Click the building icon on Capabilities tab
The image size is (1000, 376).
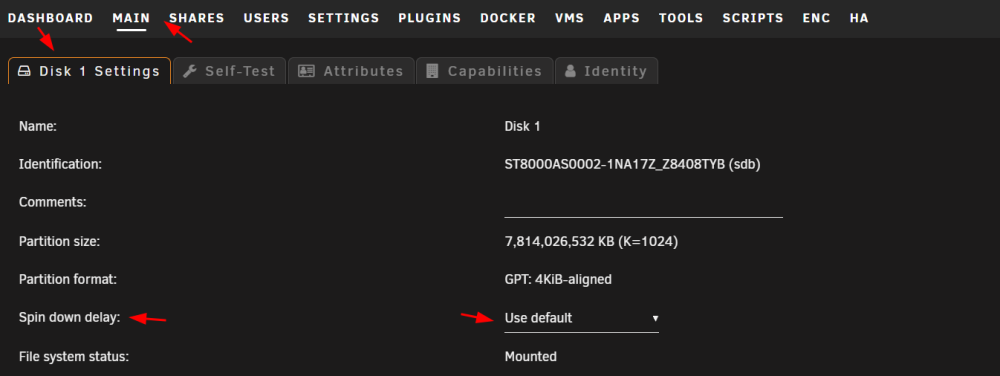click(432, 71)
